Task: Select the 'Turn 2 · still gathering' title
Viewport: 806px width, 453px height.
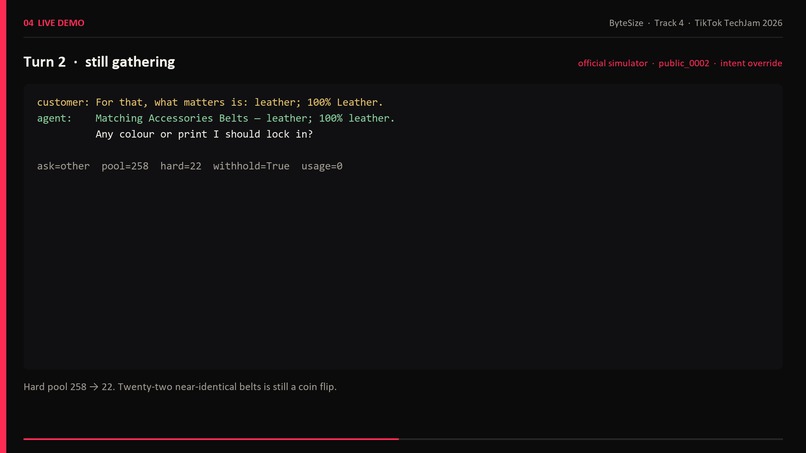Action: click(99, 62)
